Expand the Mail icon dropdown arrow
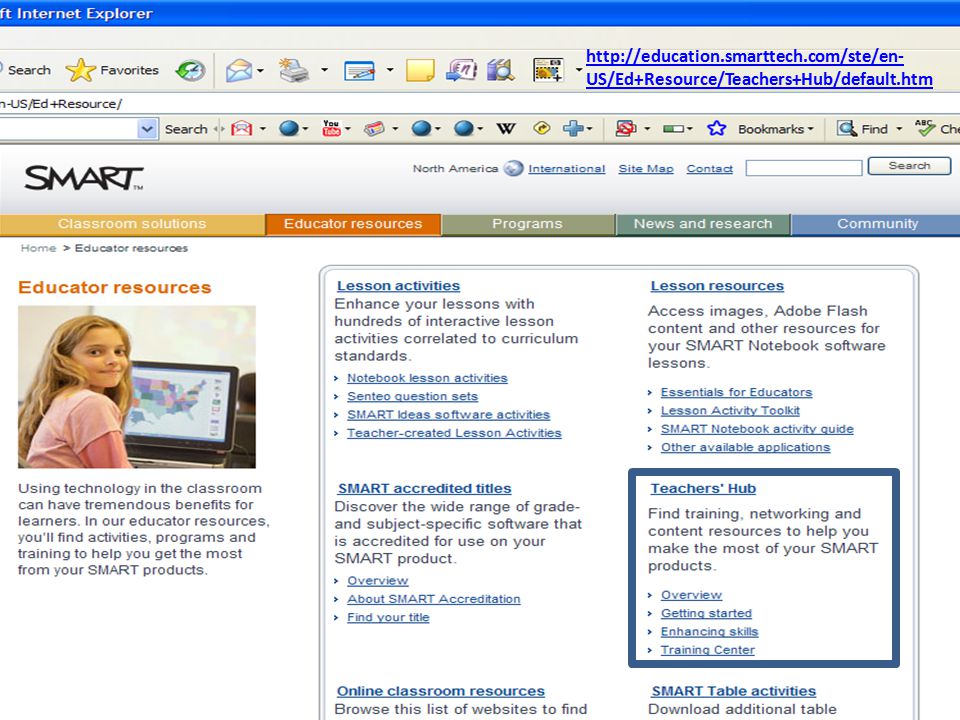960x720 pixels. coord(261,71)
